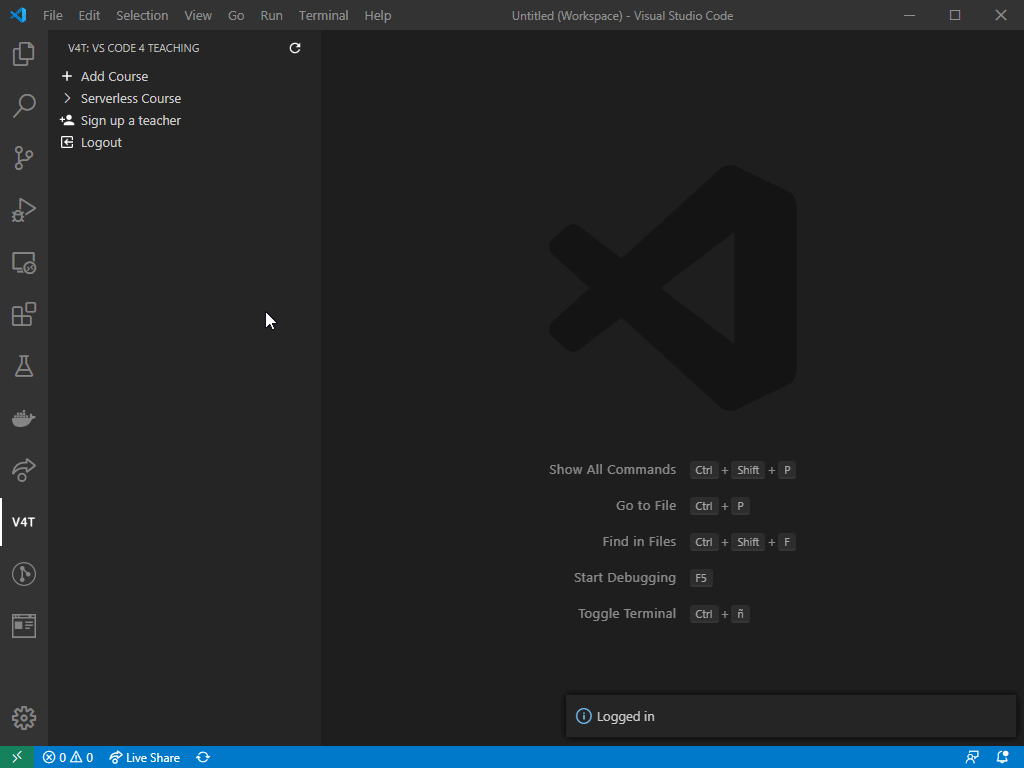Viewport: 1024px width, 768px height.
Task: Refresh the V4T courses view
Action: pos(295,48)
